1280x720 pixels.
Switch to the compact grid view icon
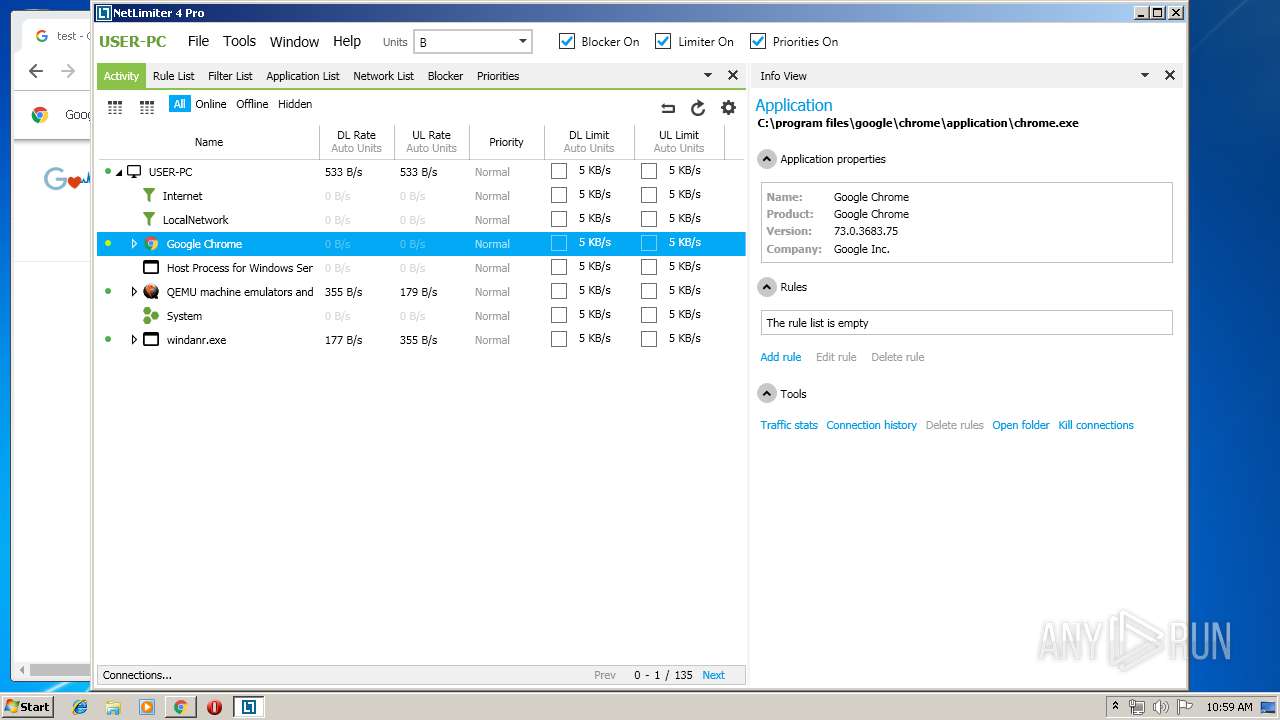[147, 107]
